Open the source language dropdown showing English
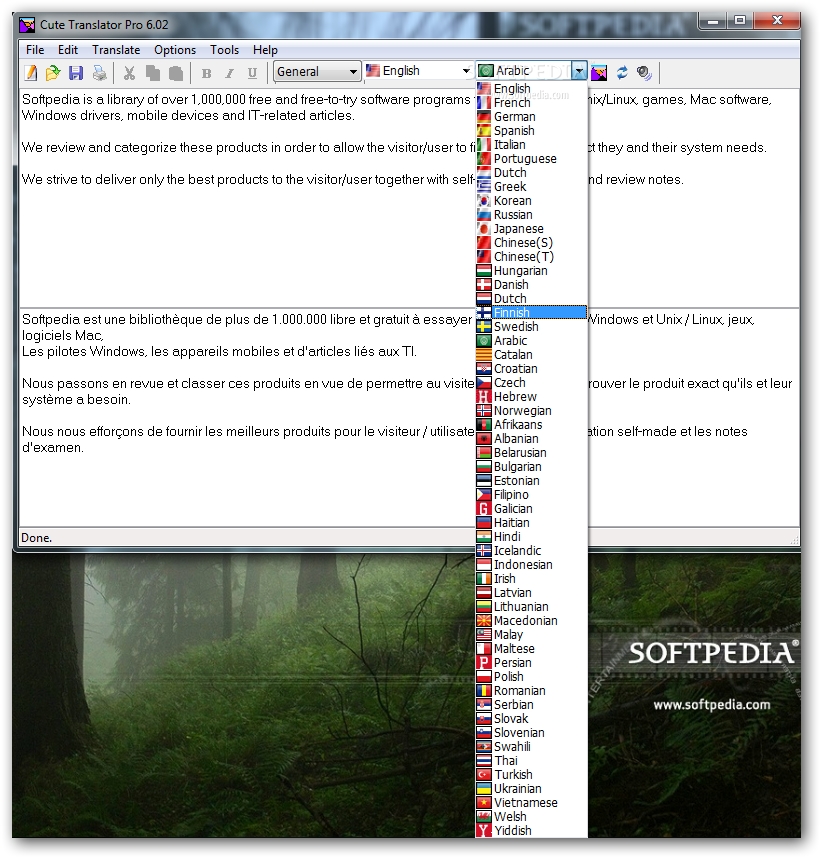The height and width of the screenshot is (858, 821). click(x=419, y=71)
